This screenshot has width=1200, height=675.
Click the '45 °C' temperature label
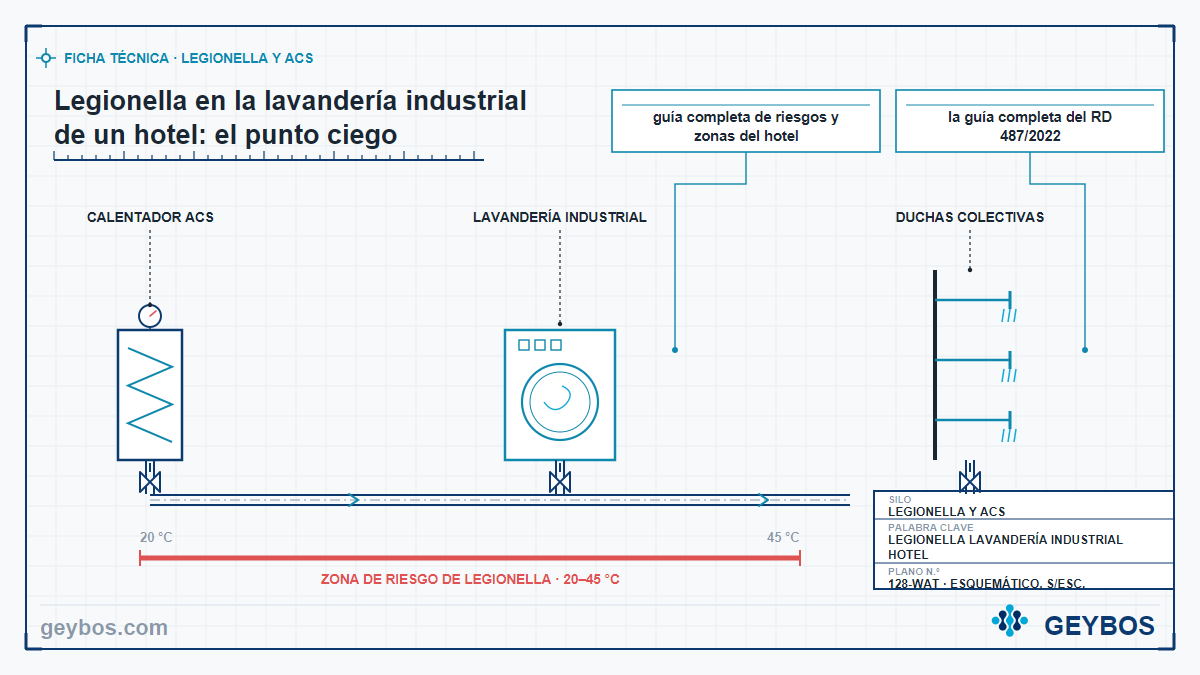coord(783,538)
